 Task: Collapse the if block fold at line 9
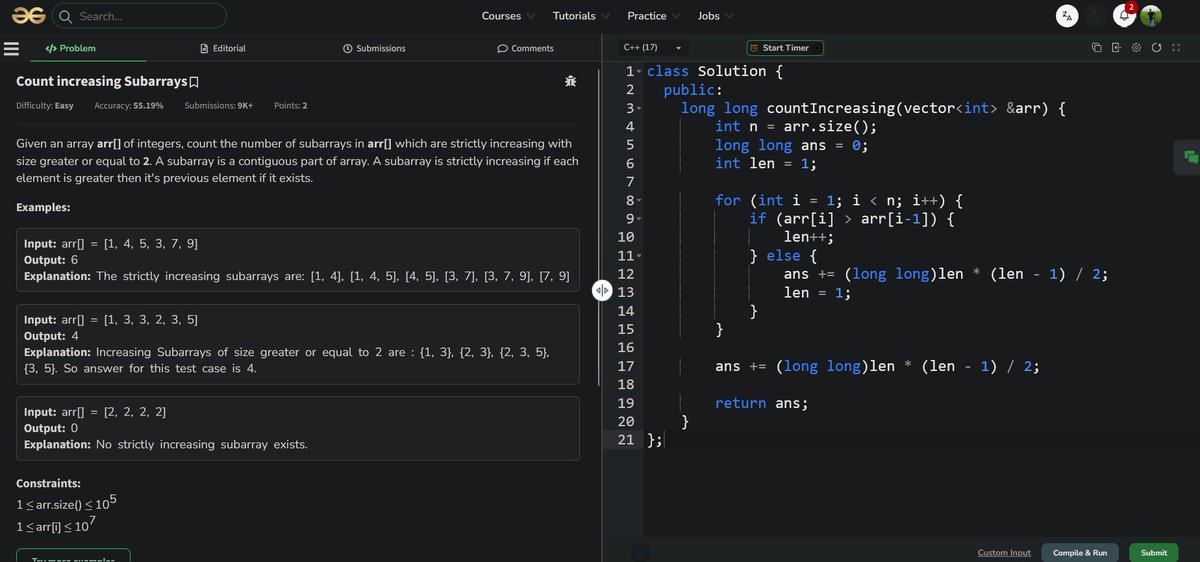coord(640,219)
